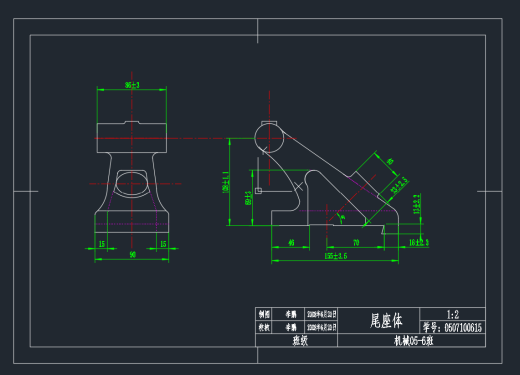Select the 70 dimension text
The height and width of the screenshot is (375, 520).
pyautogui.click(x=356, y=243)
